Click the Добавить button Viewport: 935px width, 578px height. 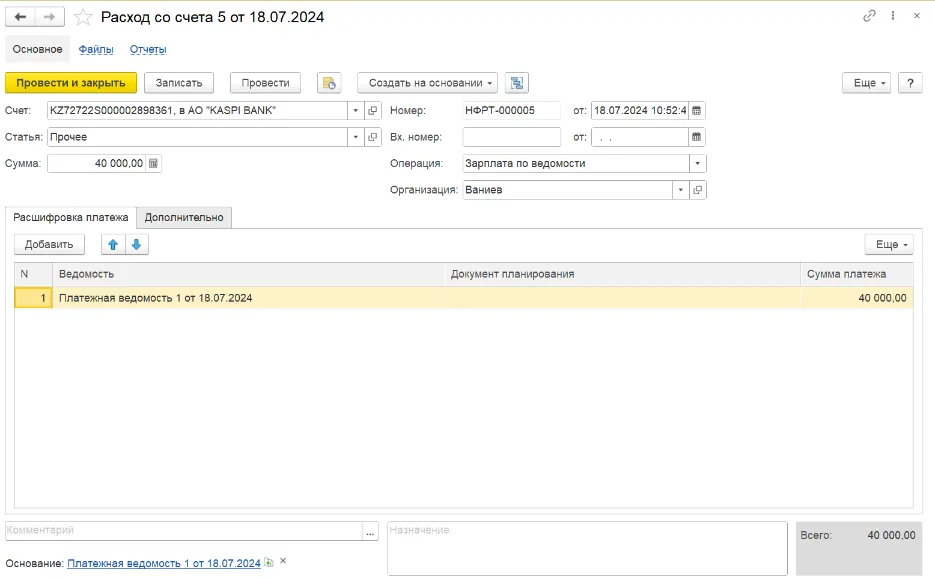tap(49, 245)
